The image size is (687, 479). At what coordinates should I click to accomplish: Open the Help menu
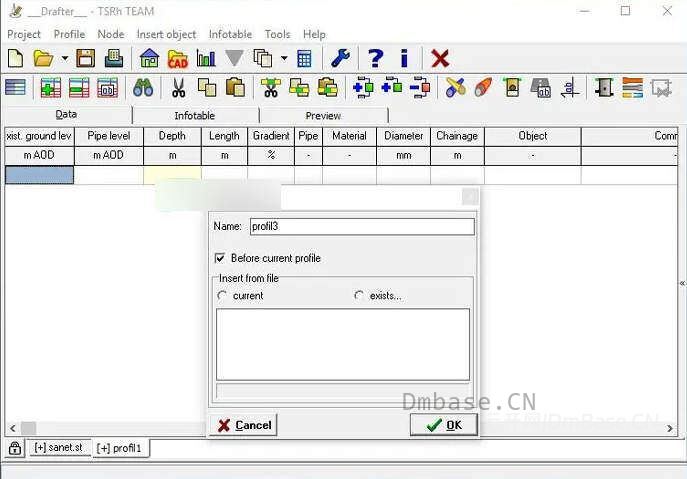click(x=314, y=34)
